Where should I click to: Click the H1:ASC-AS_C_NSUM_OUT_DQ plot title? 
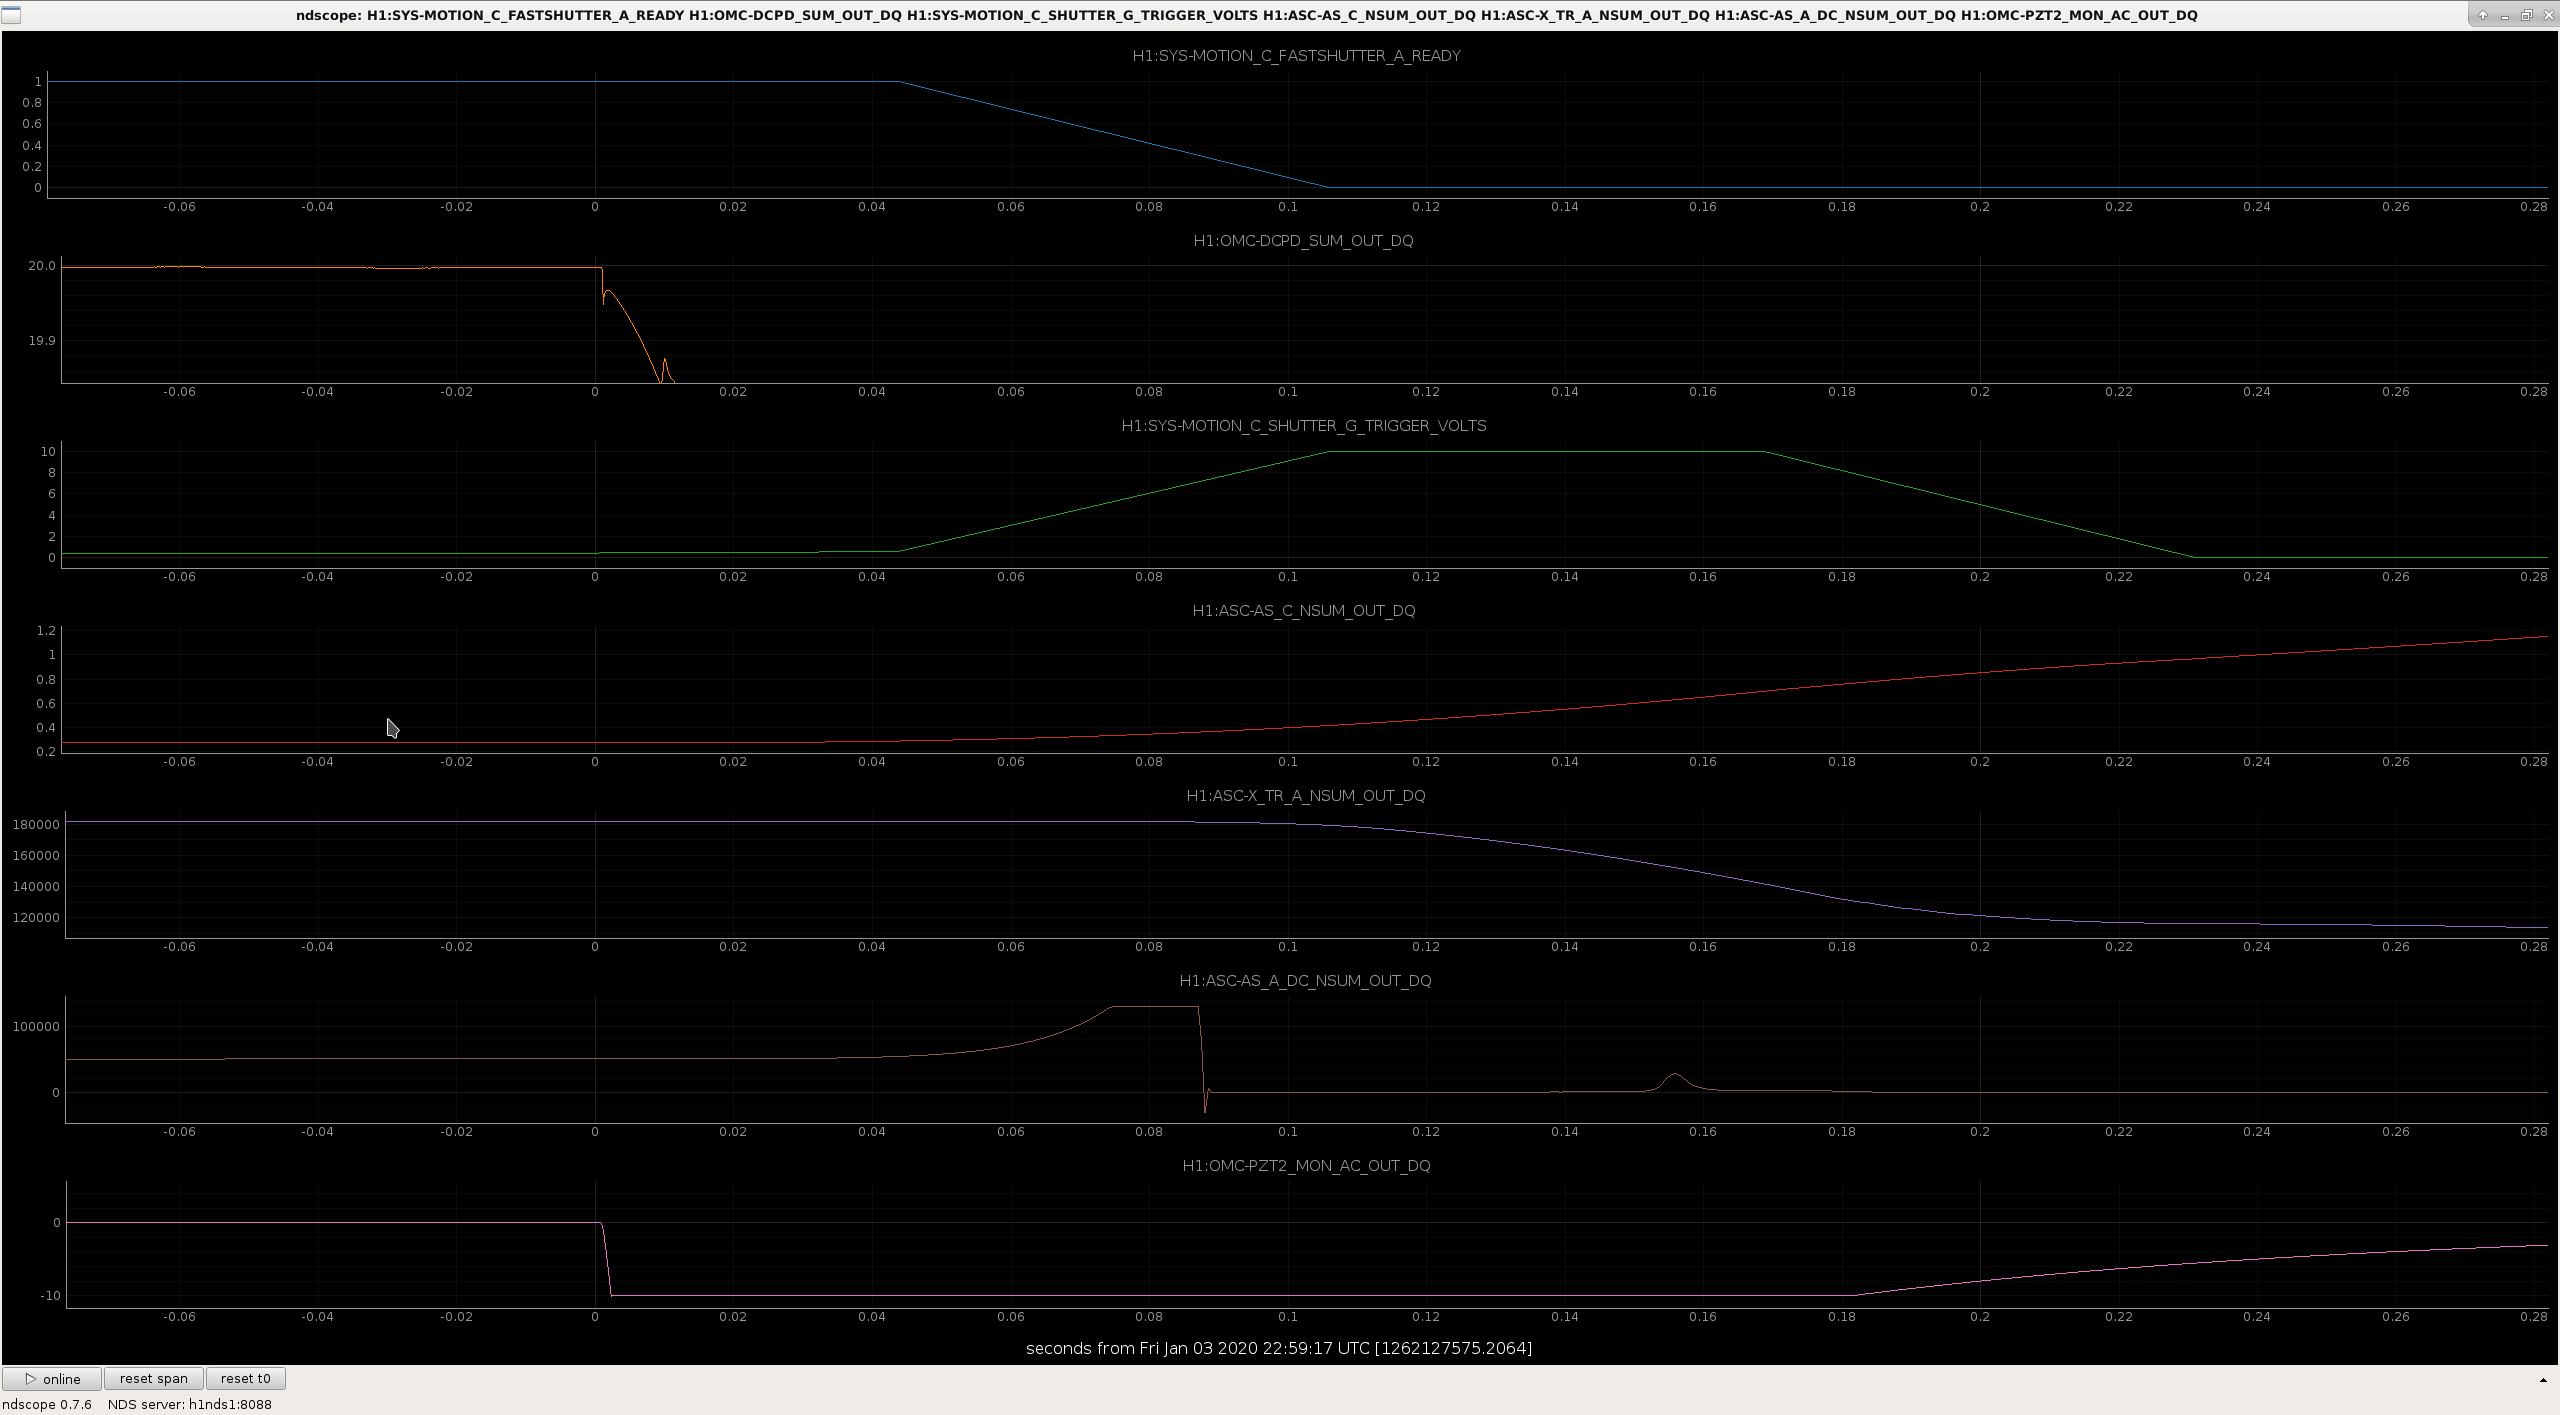click(x=1303, y=611)
